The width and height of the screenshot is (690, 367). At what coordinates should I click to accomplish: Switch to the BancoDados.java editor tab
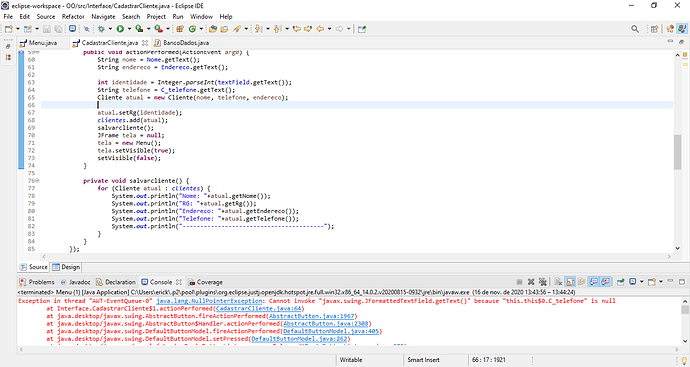coord(181,43)
